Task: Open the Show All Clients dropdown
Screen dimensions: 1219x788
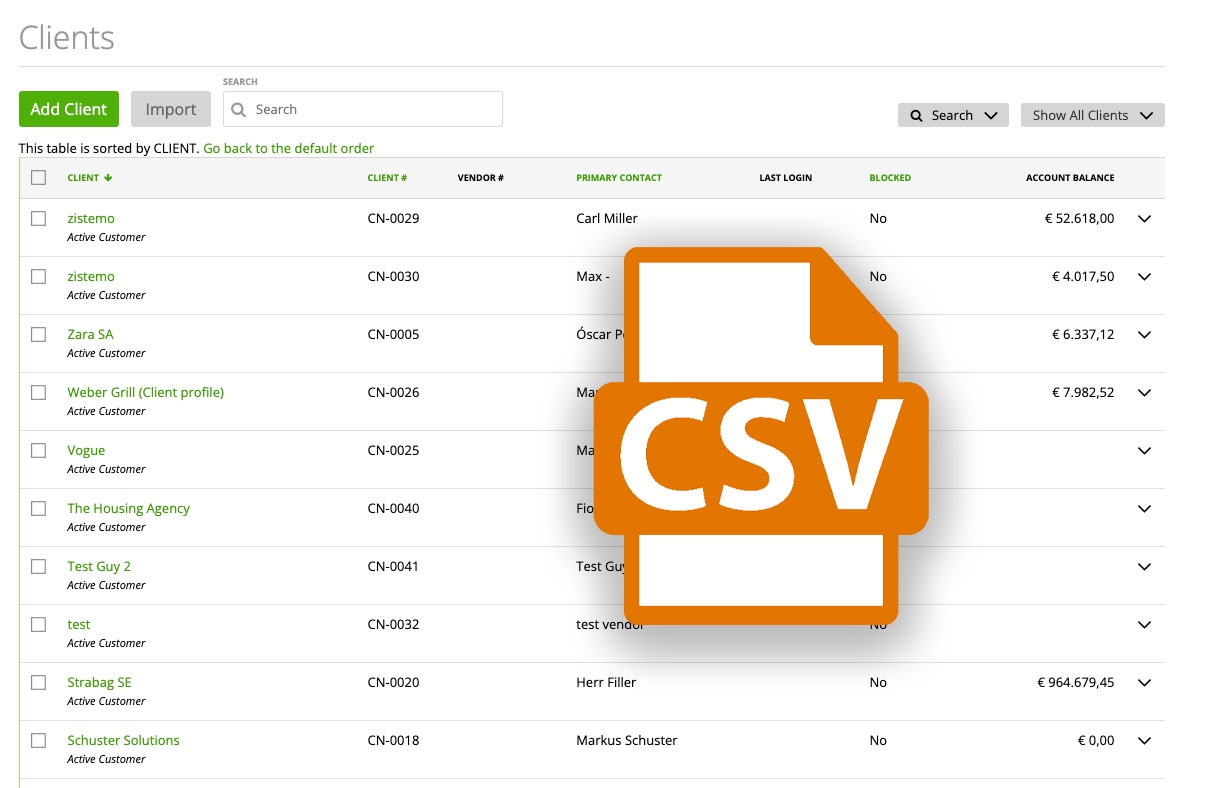Action: pos(1092,115)
